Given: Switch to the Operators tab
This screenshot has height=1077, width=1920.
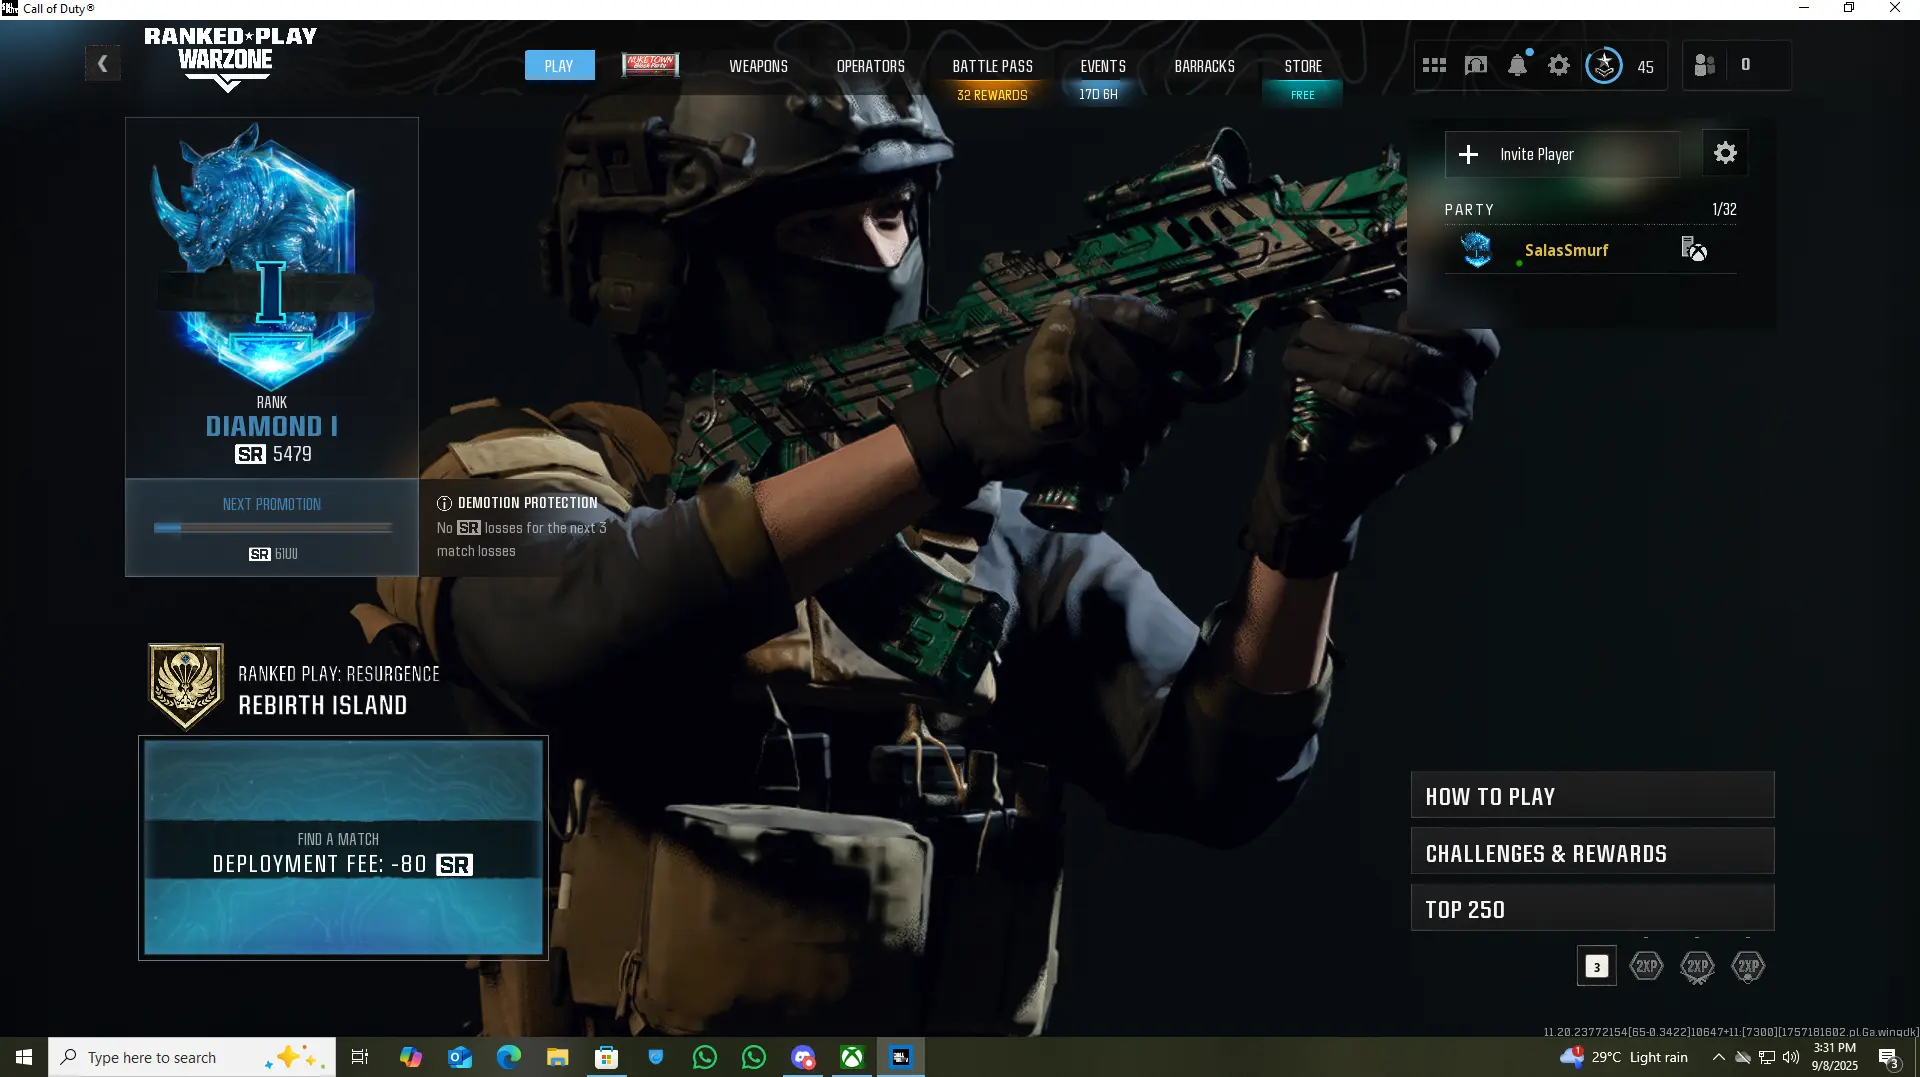Looking at the screenshot, I should (870, 66).
